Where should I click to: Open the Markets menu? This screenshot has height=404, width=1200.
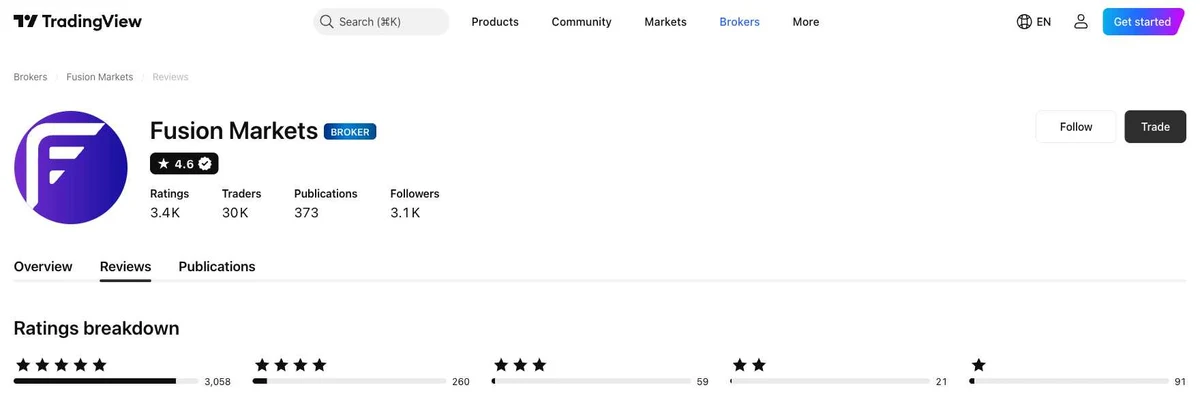coord(665,22)
